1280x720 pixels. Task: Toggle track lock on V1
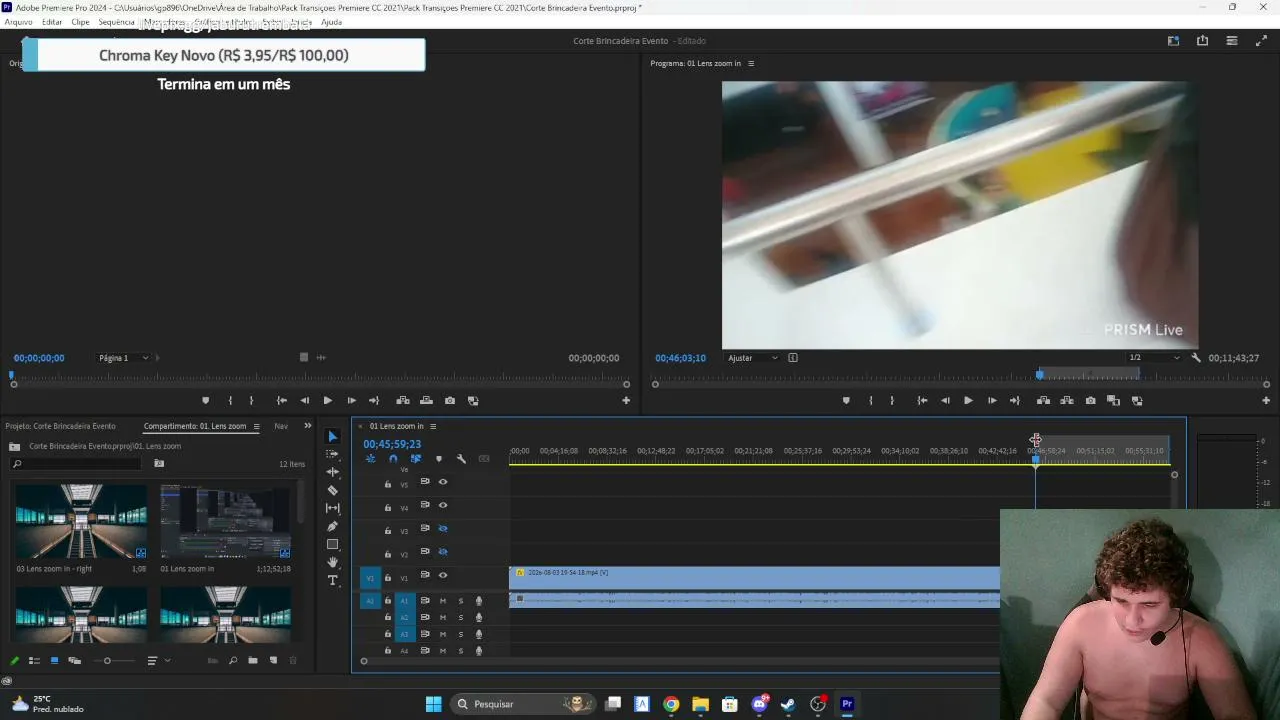(388, 577)
